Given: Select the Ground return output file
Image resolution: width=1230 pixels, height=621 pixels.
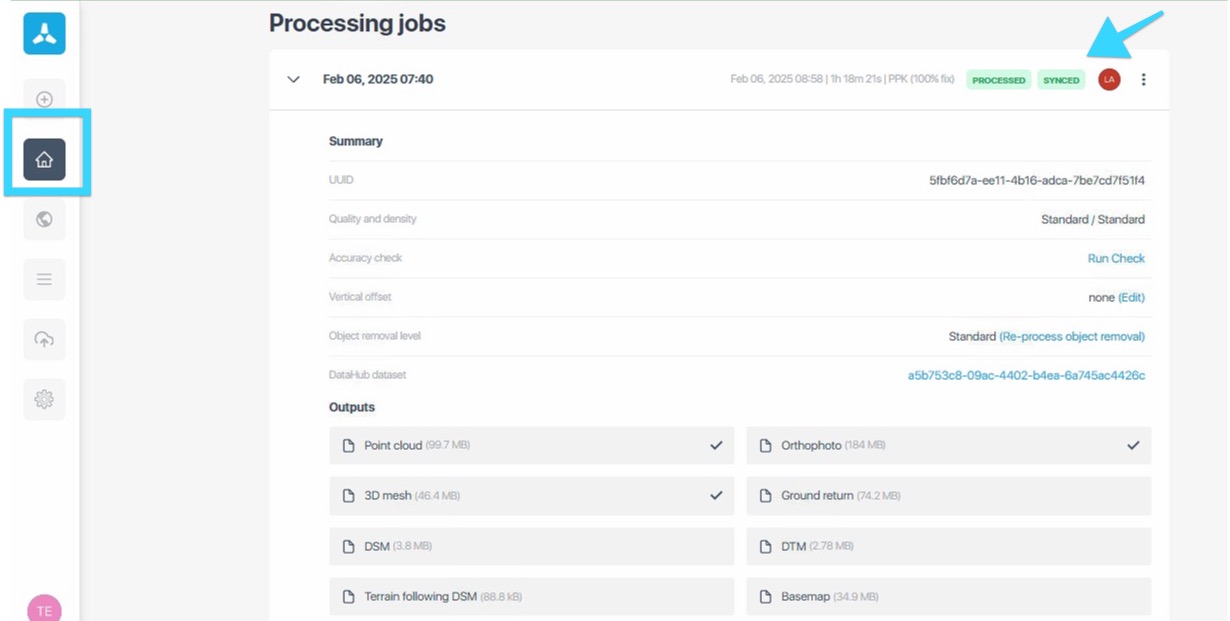Looking at the screenshot, I should tap(948, 496).
